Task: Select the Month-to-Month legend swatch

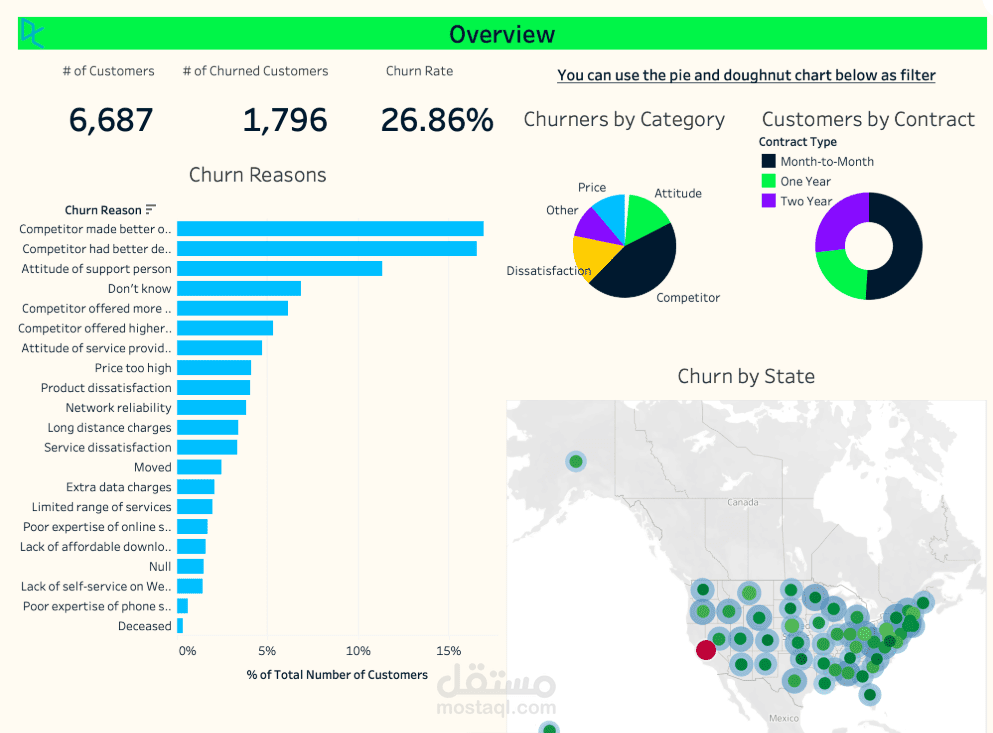Action: 768,161
